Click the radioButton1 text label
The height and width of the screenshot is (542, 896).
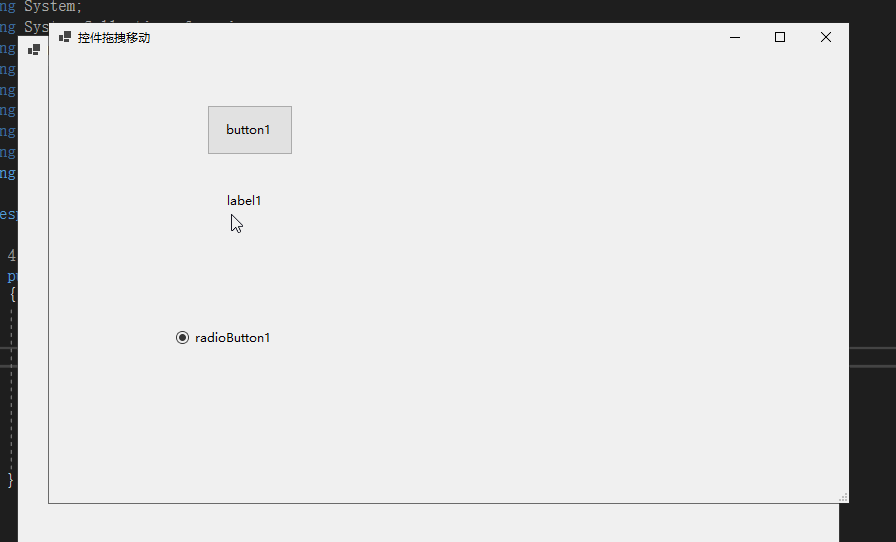coord(233,338)
